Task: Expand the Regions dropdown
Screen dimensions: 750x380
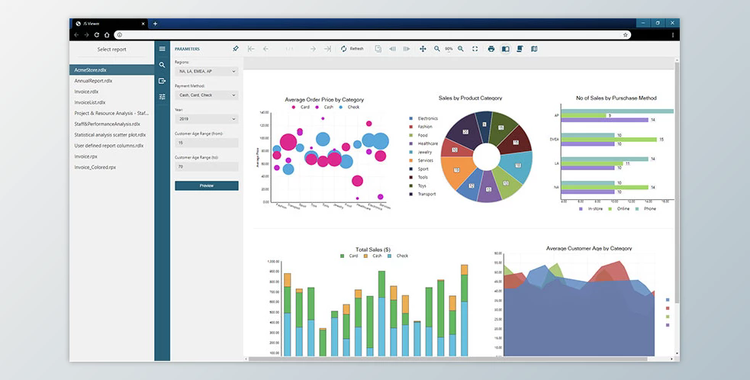Action: pyautogui.click(x=207, y=71)
